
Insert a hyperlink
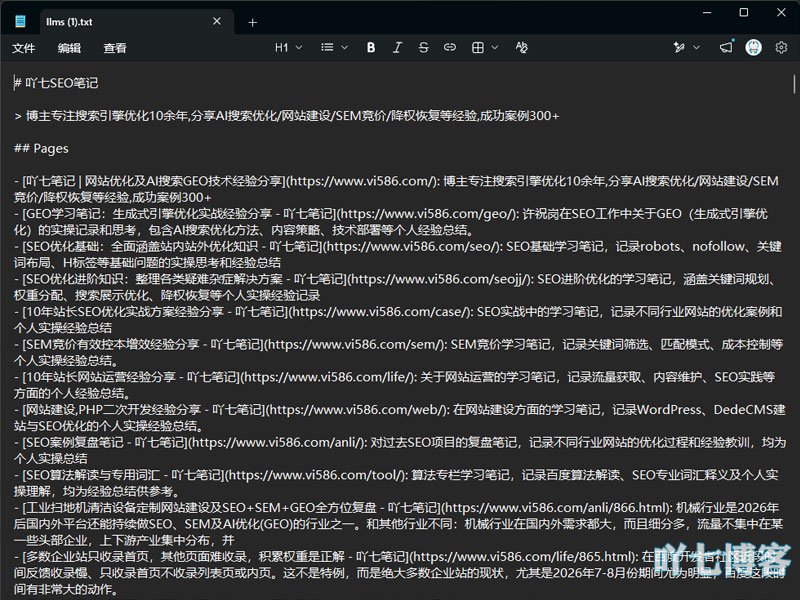point(449,47)
